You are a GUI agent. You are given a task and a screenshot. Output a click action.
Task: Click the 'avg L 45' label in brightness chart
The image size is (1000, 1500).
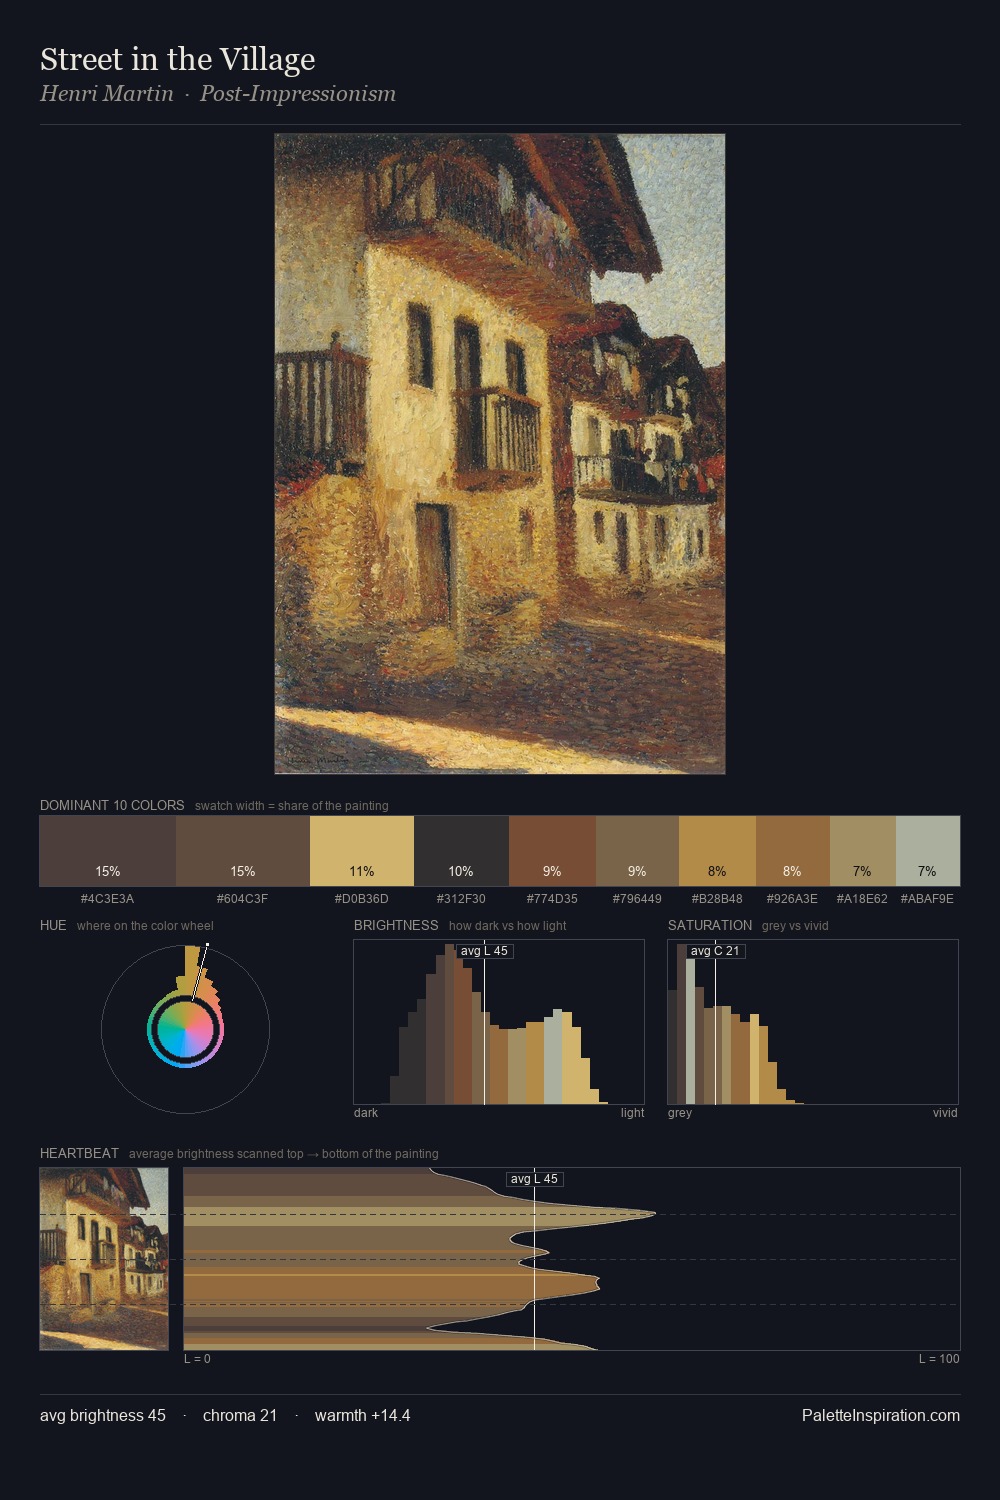(485, 951)
